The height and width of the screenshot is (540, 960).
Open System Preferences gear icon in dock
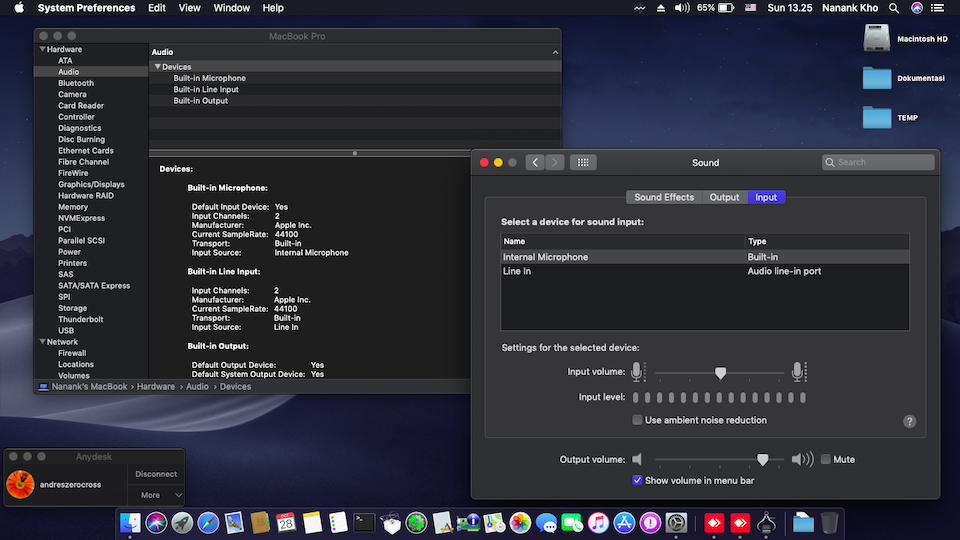(677, 523)
